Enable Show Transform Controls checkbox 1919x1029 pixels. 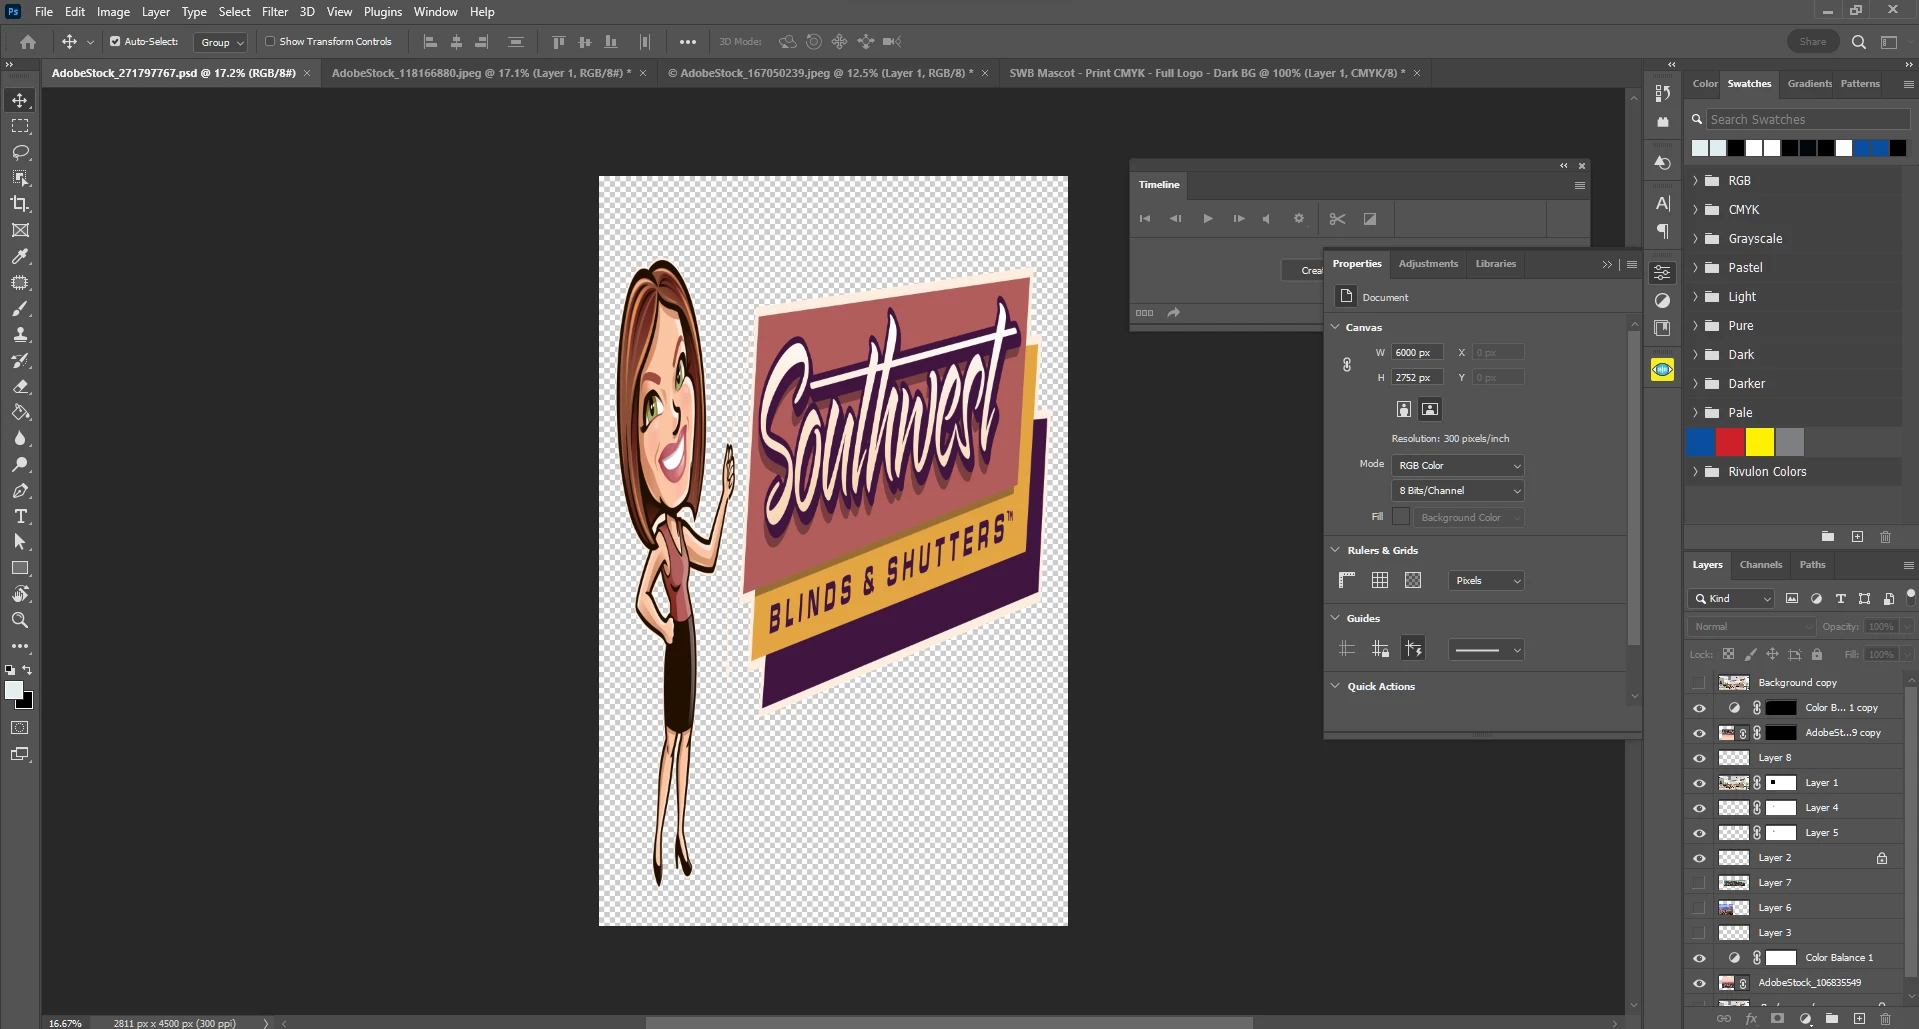(270, 42)
